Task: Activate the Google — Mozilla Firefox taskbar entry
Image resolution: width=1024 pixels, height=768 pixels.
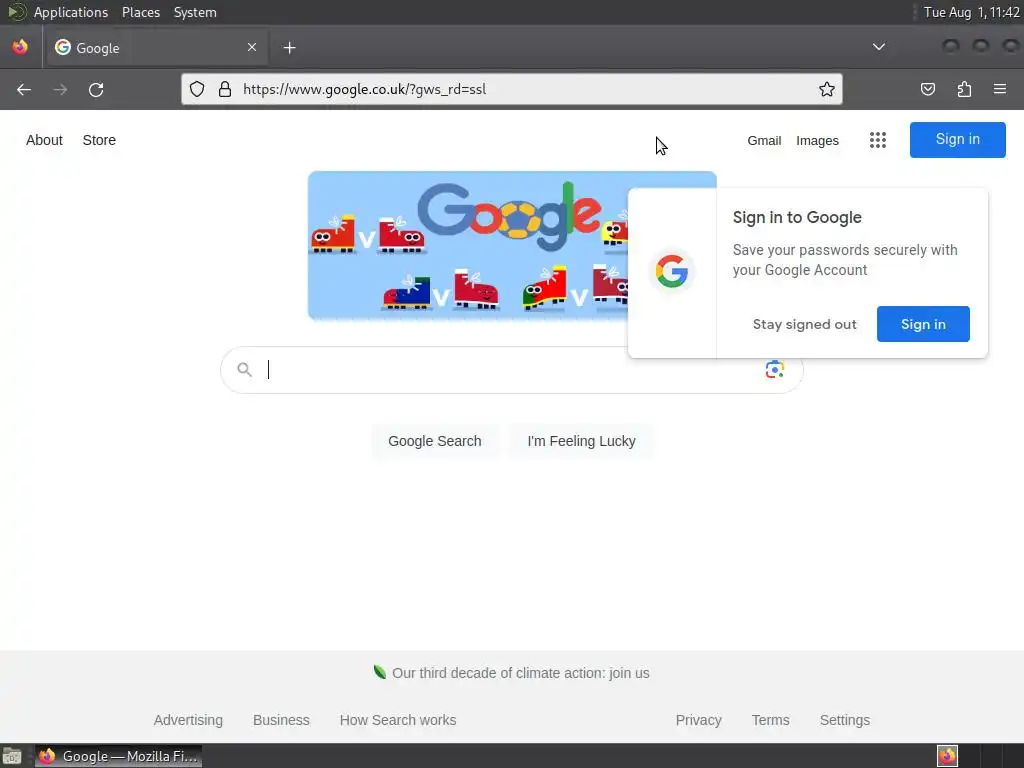Action: coord(118,756)
